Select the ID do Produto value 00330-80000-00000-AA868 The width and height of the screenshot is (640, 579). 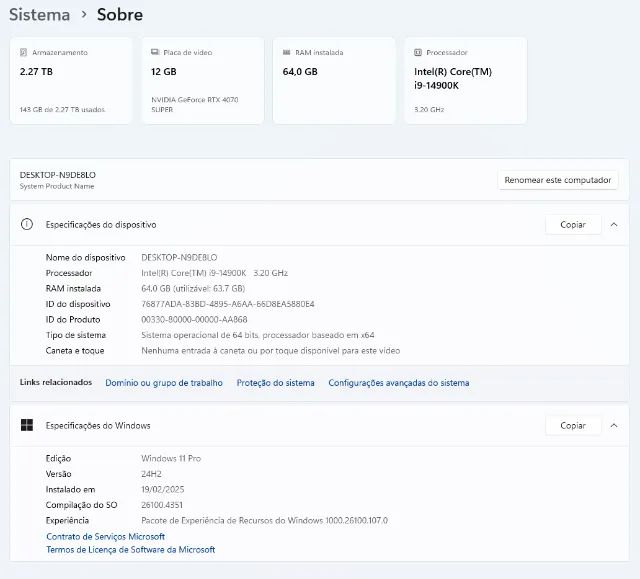pos(194,319)
